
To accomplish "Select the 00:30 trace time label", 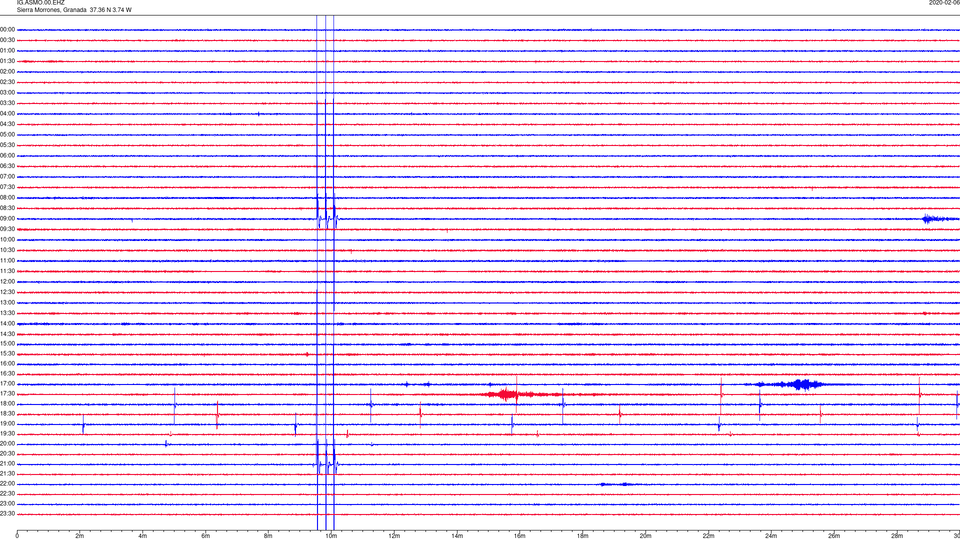I will tap(7, 40).
